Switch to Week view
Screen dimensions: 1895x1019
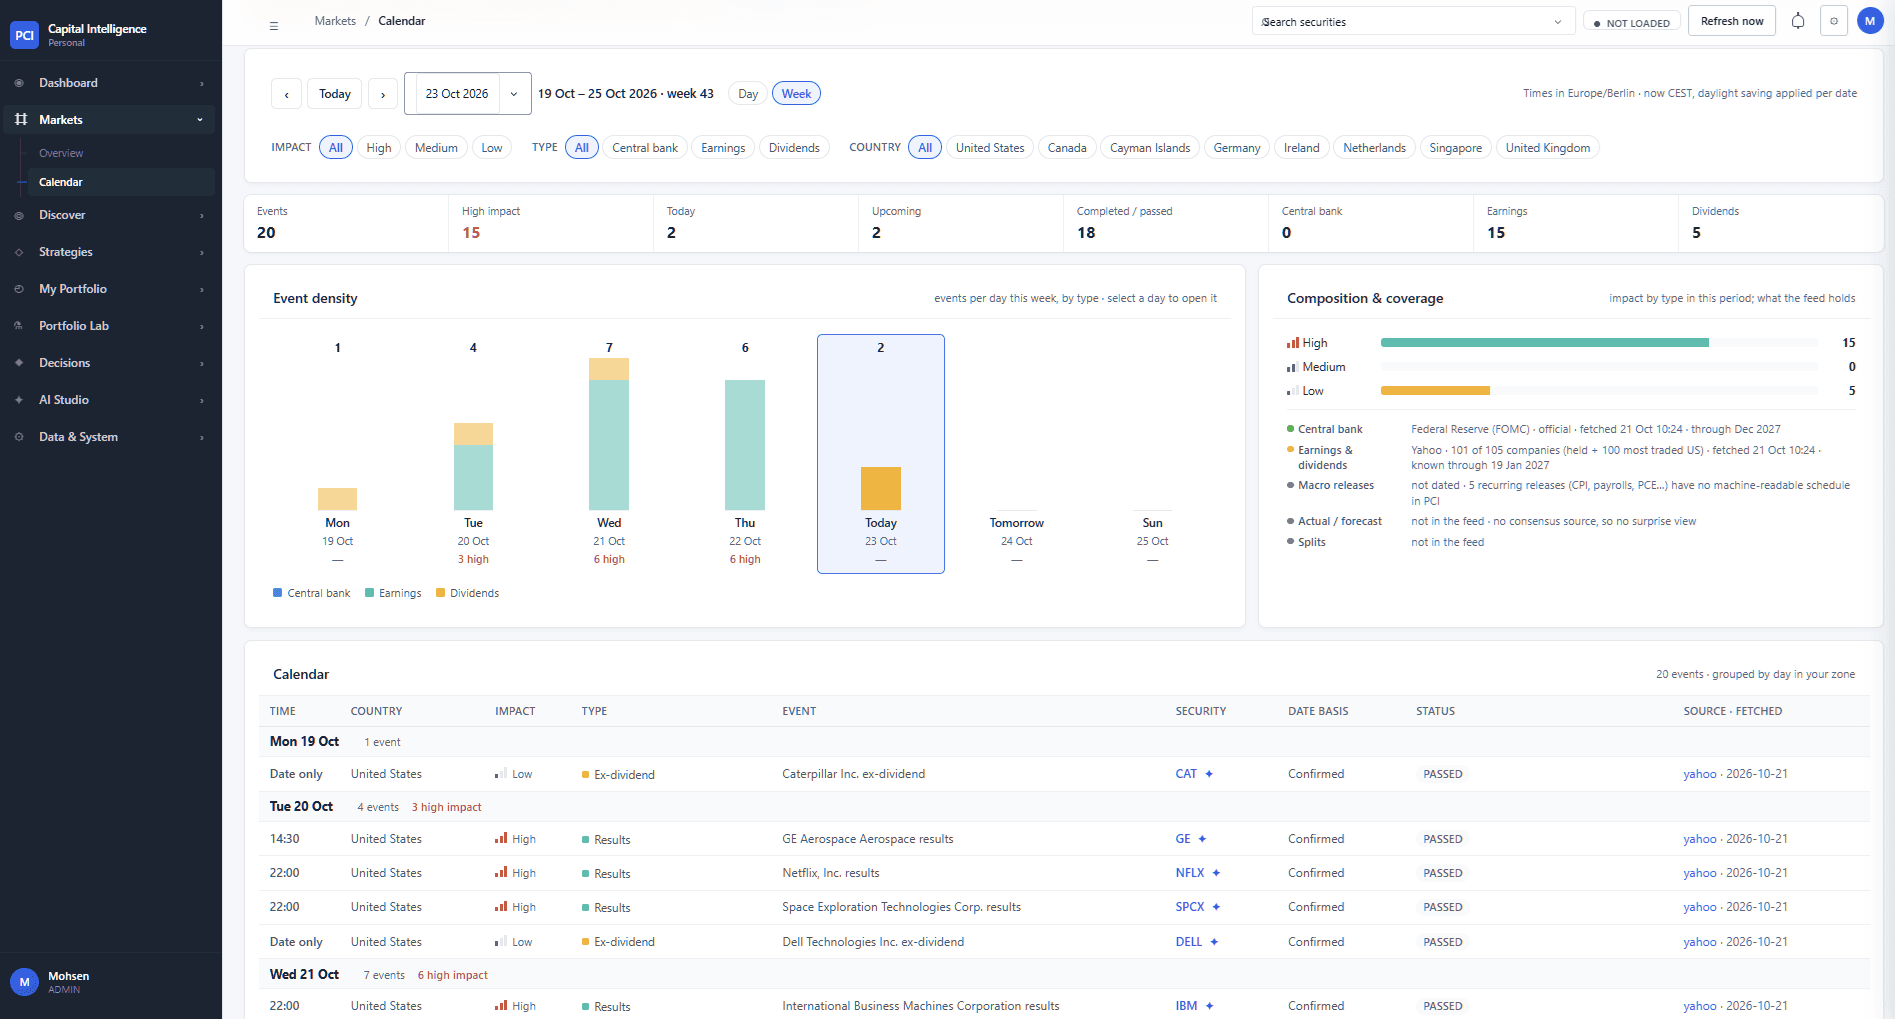[x=796, y=94]
